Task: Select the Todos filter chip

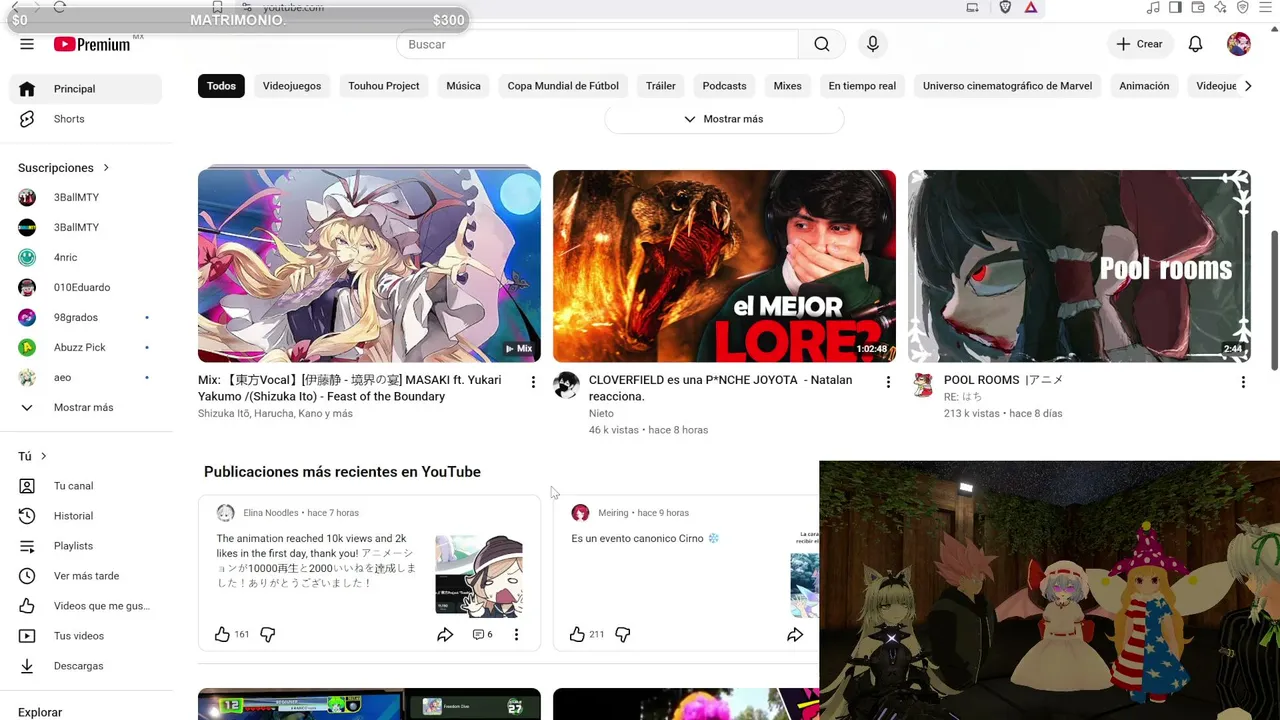Action: coord(221,86)
